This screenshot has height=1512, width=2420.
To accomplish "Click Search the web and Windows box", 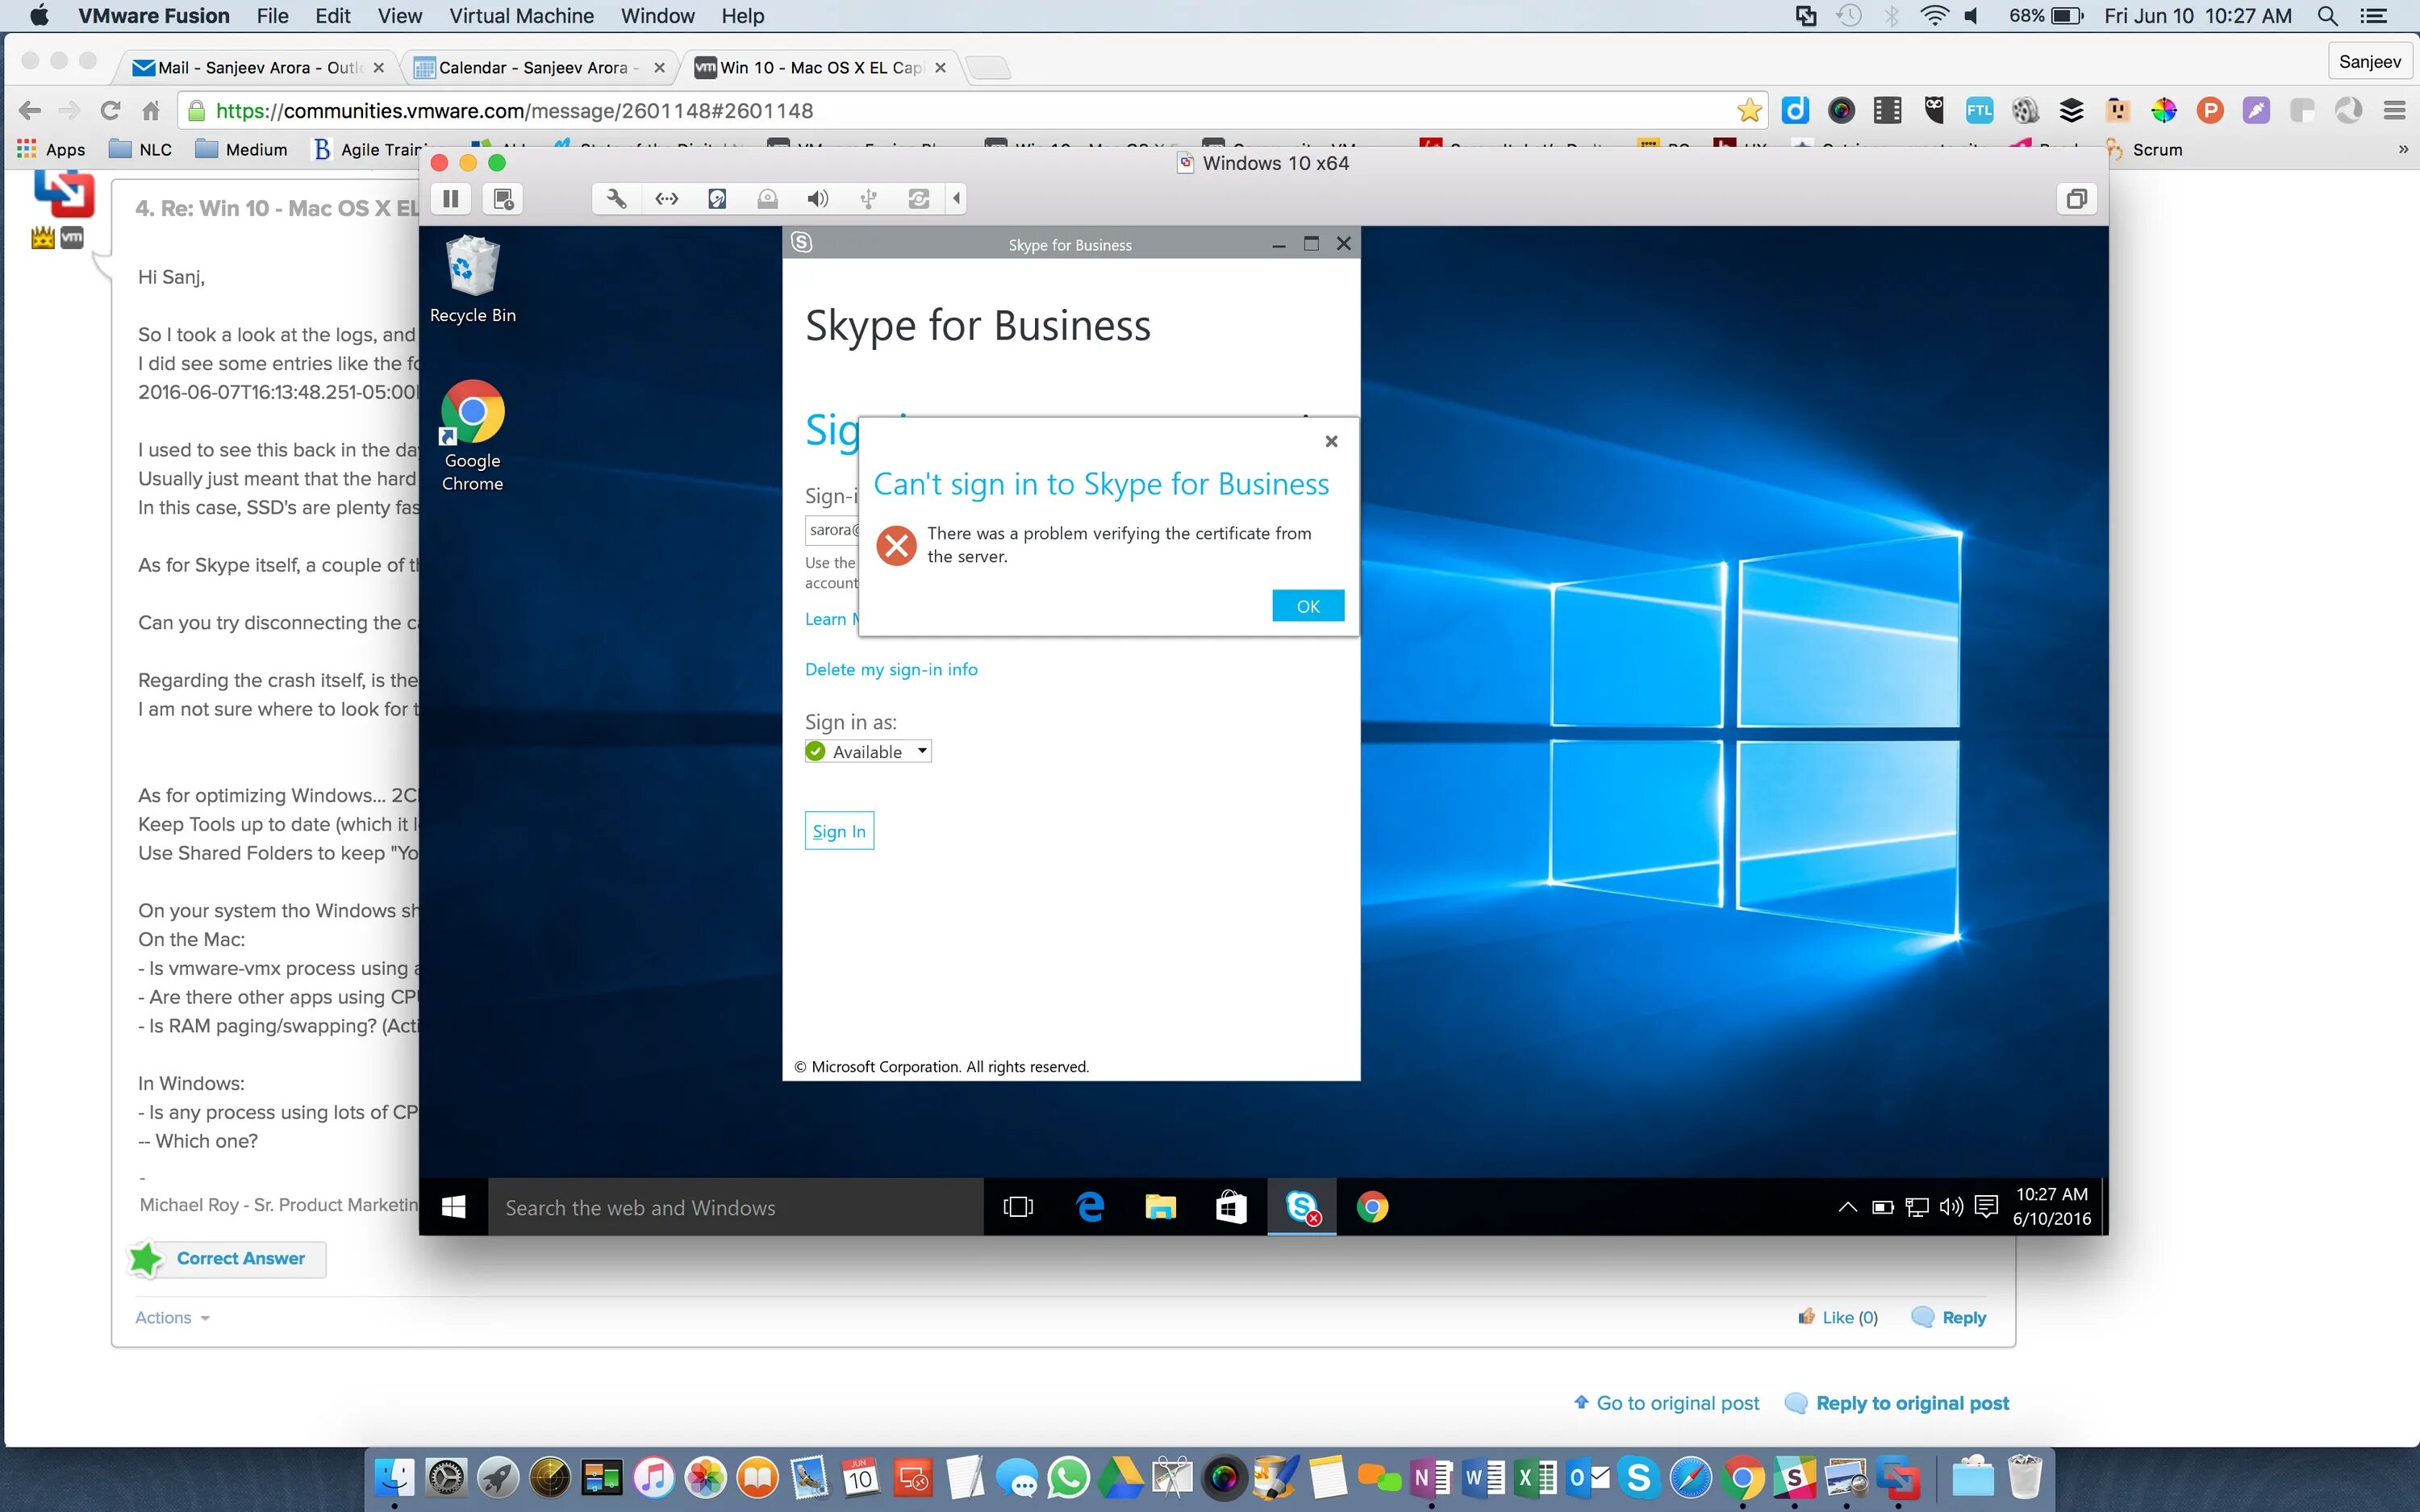I will (736, 1207).
